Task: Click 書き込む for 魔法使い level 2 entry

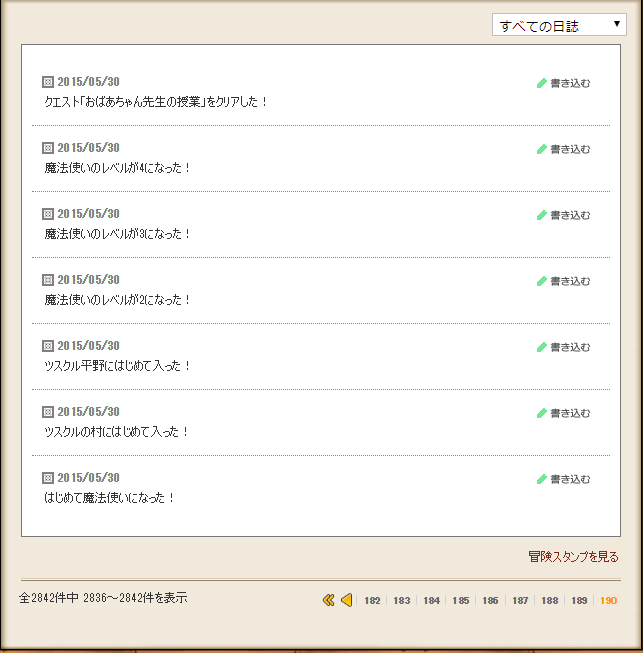Action: click(569, 281)
